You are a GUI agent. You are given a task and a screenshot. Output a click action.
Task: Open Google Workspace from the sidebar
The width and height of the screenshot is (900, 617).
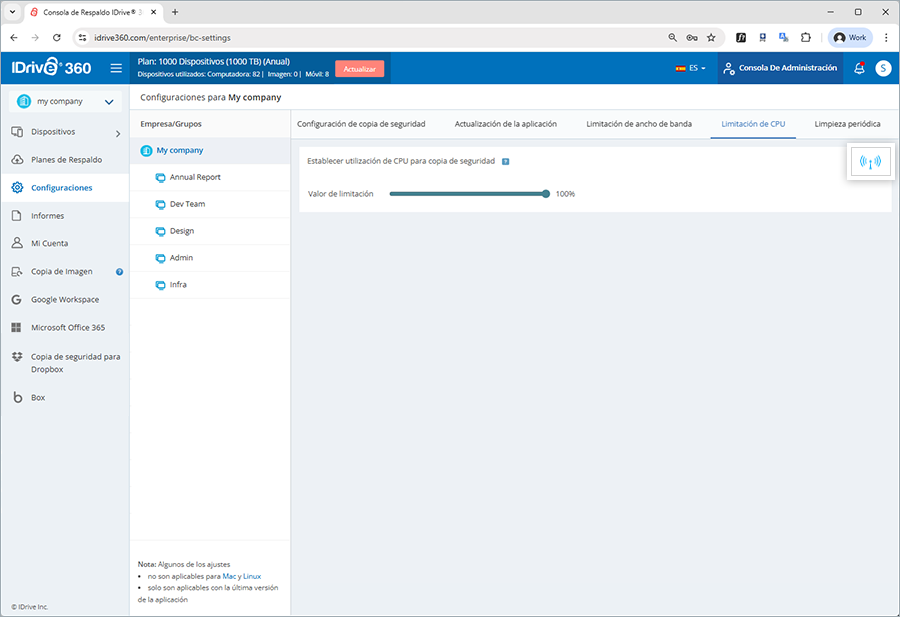[65, 299]
